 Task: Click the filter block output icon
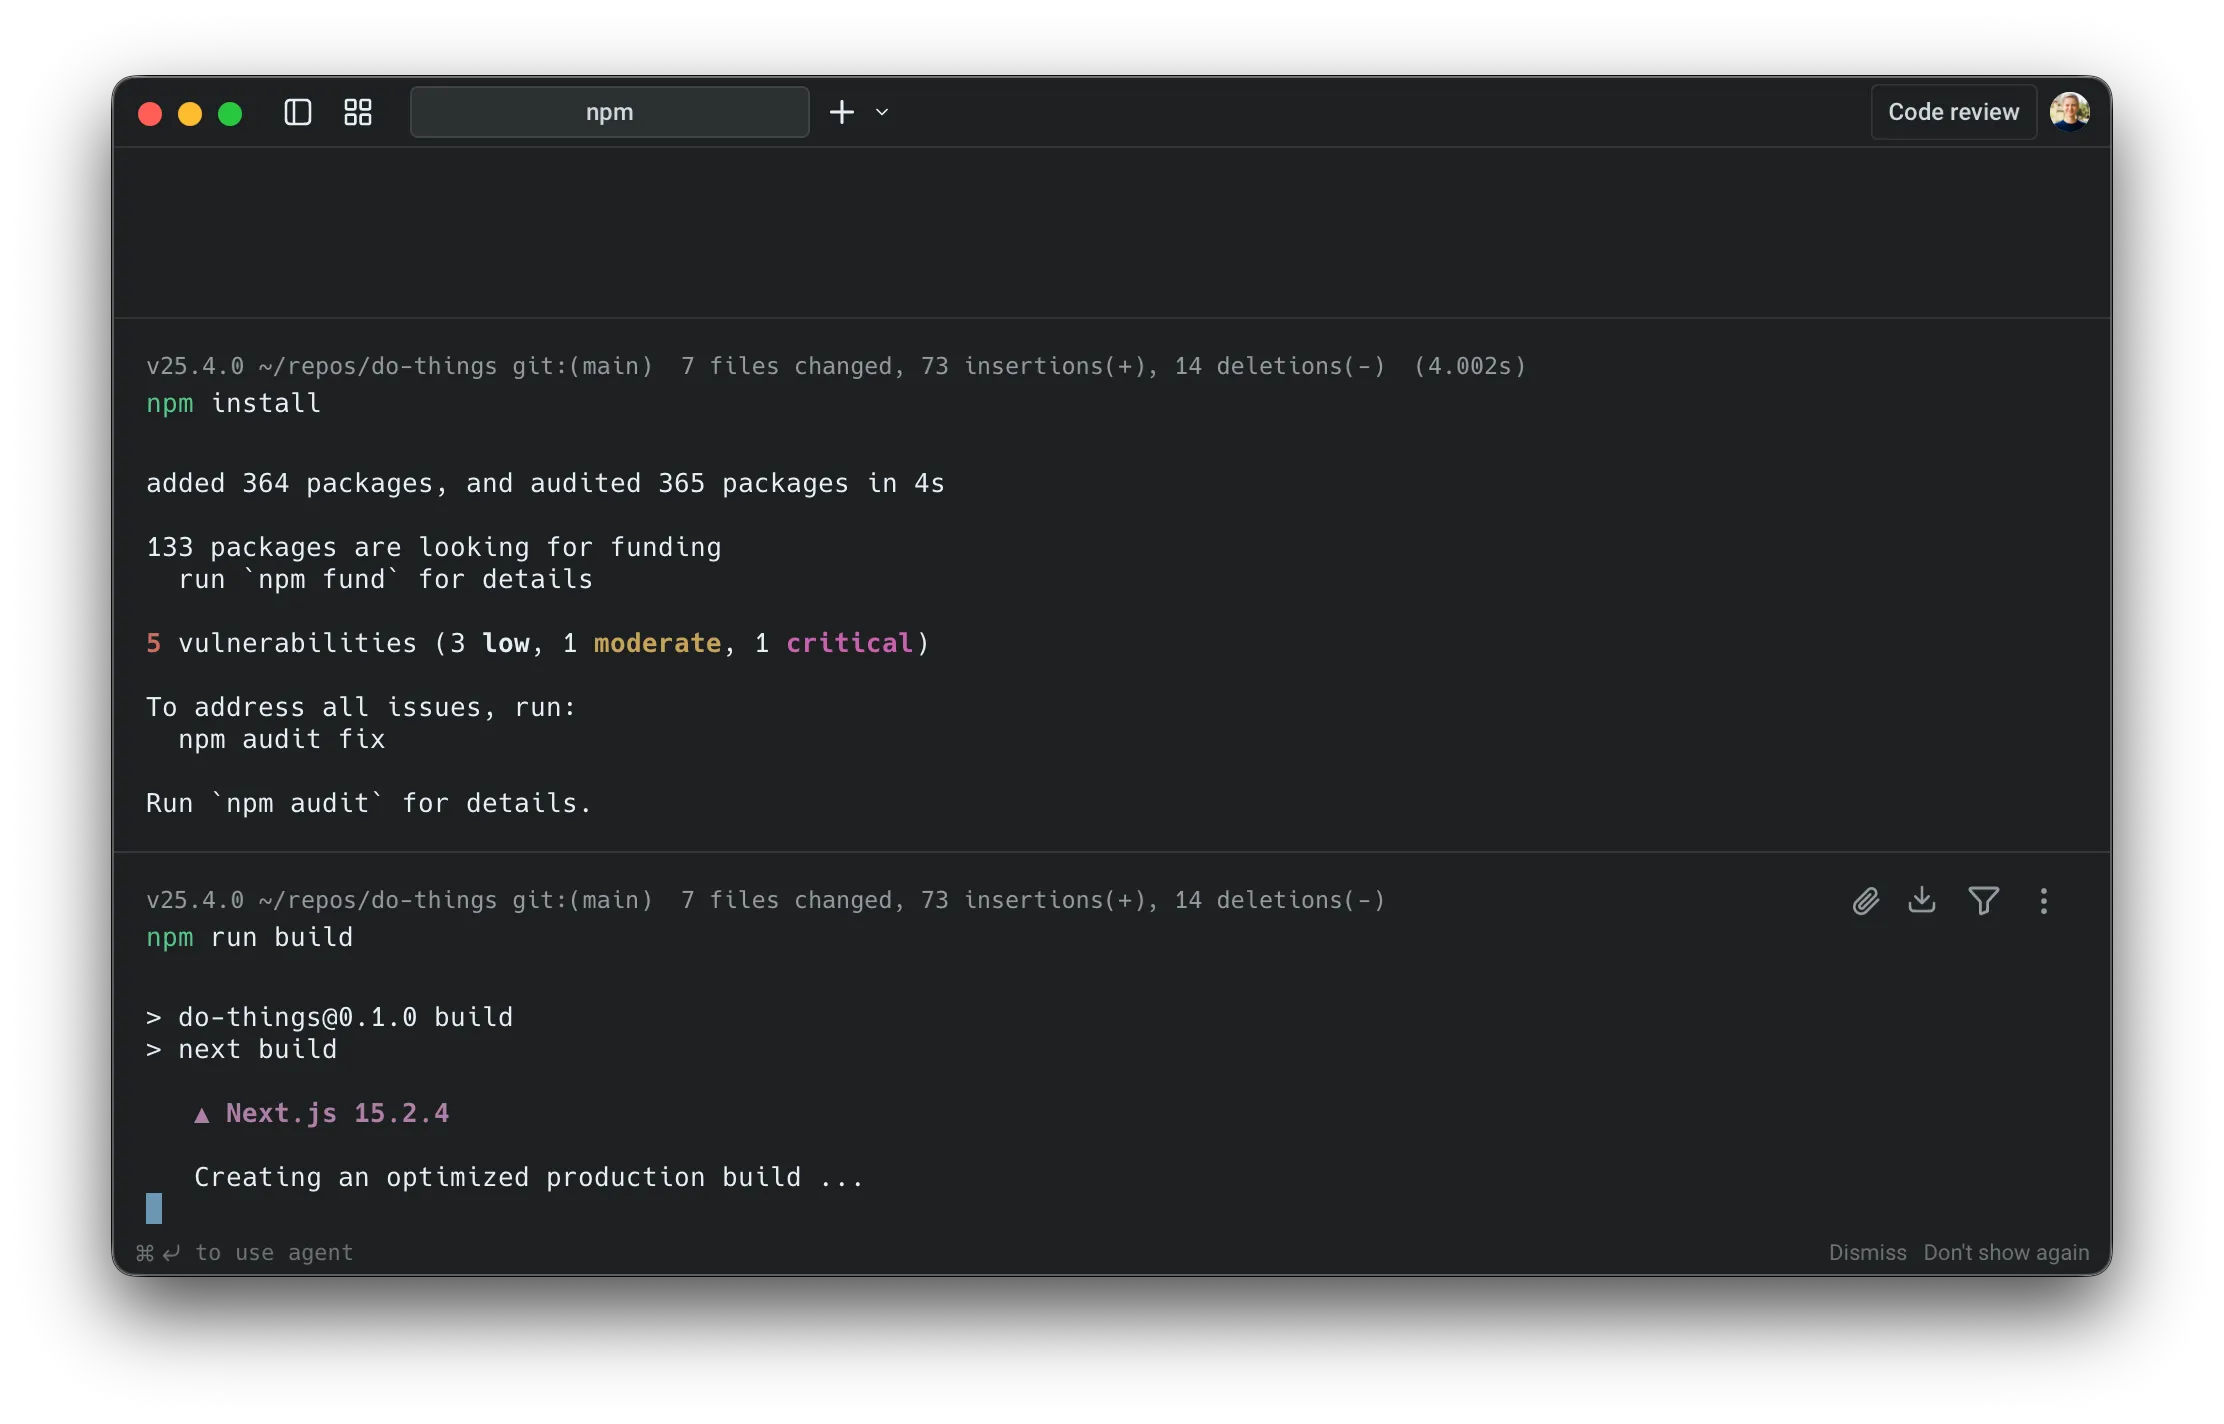coord(1983,901)
